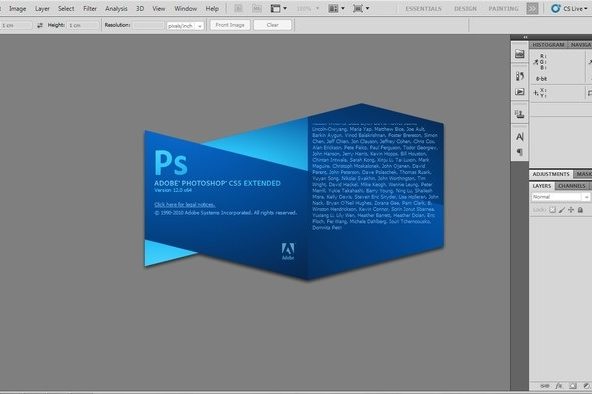Open the Character panel icon

[x=520, y=137]
